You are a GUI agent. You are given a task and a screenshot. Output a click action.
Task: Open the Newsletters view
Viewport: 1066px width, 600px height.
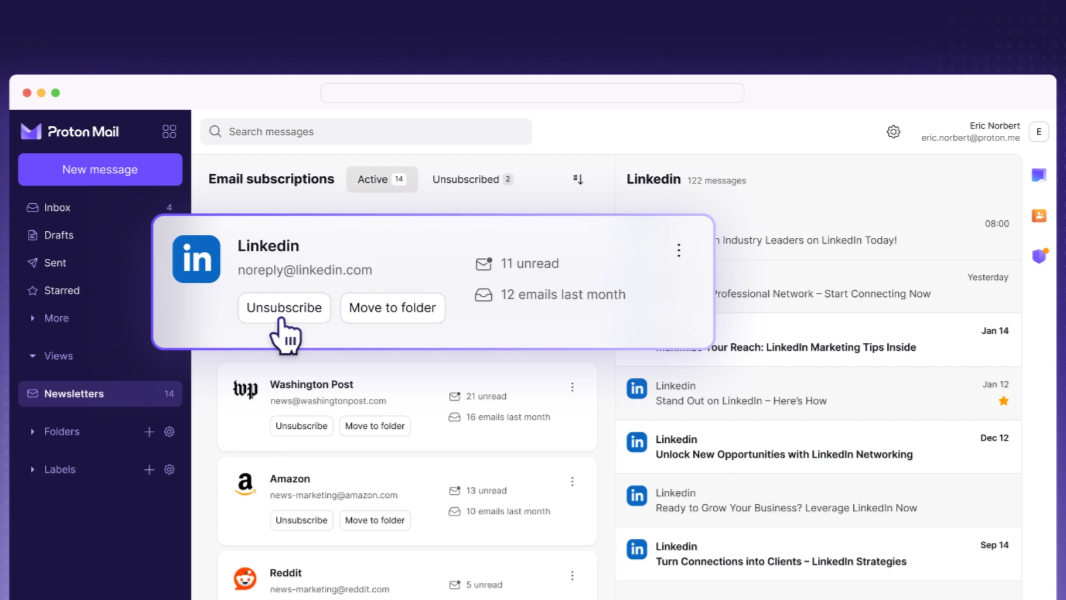(72, 393)
